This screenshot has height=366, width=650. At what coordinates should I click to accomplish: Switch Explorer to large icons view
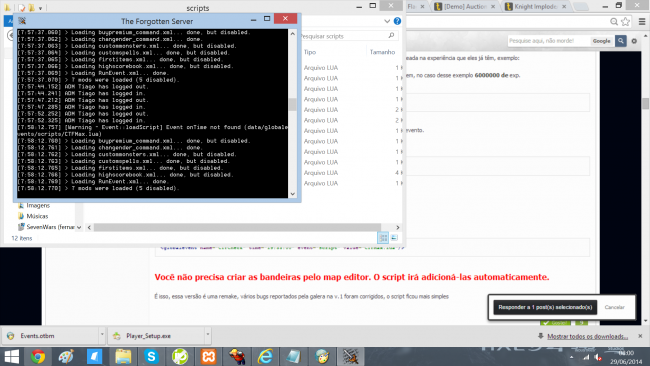pyautogui.click(x=394, y=238)
